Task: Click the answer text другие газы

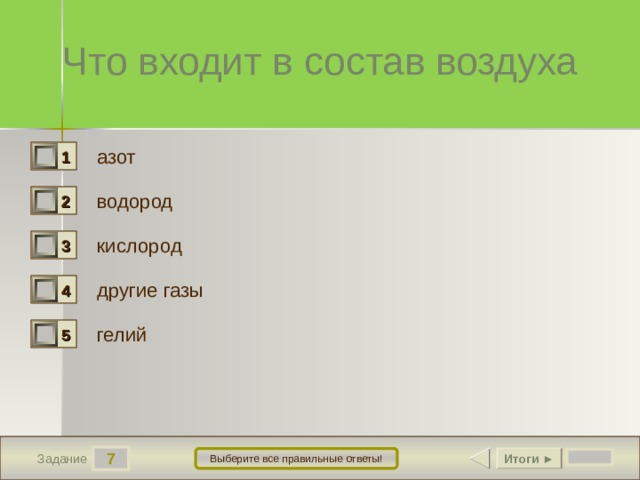Action: click(x=150, y=291)
